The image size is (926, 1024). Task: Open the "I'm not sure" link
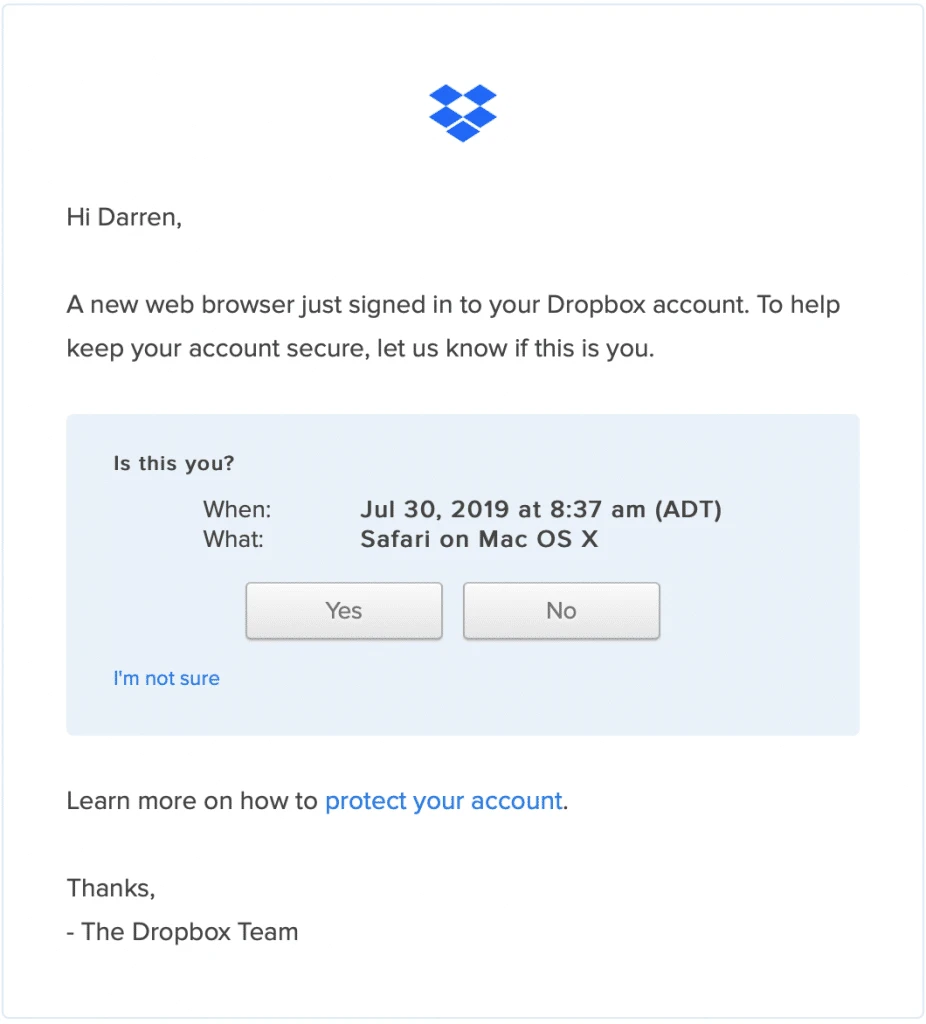(166, 678)
